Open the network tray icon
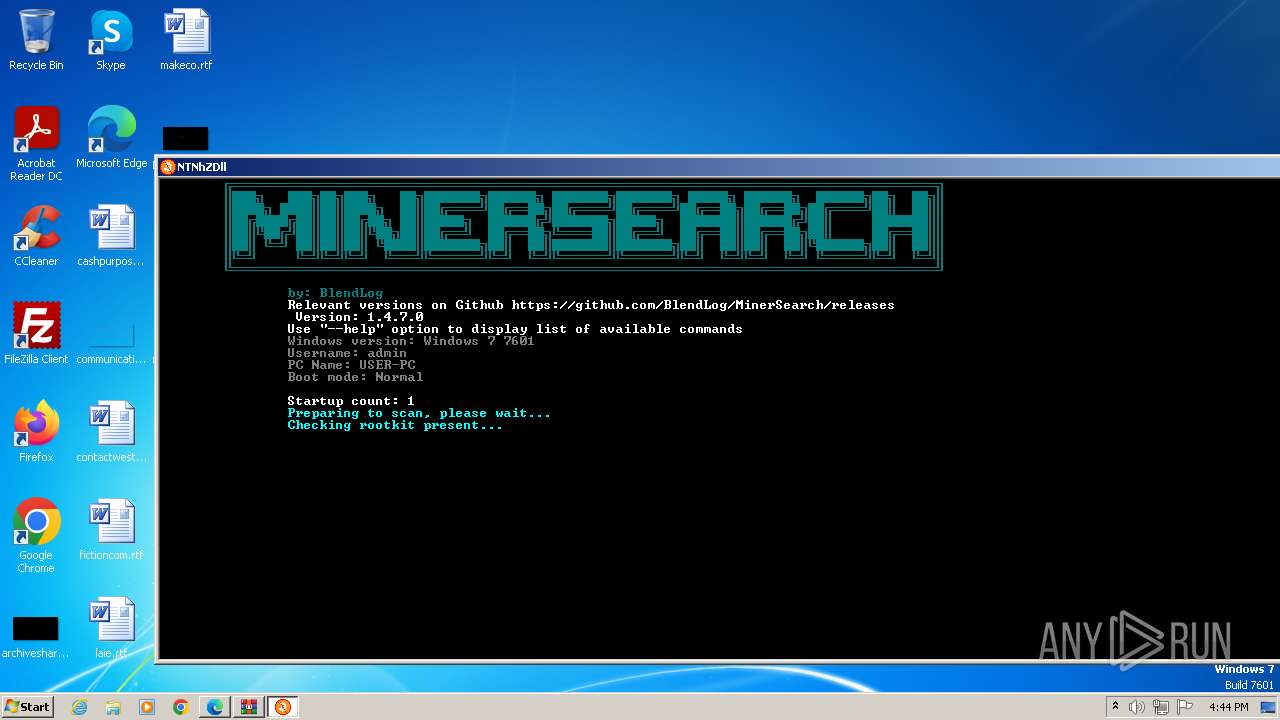 coord(1161,707)
